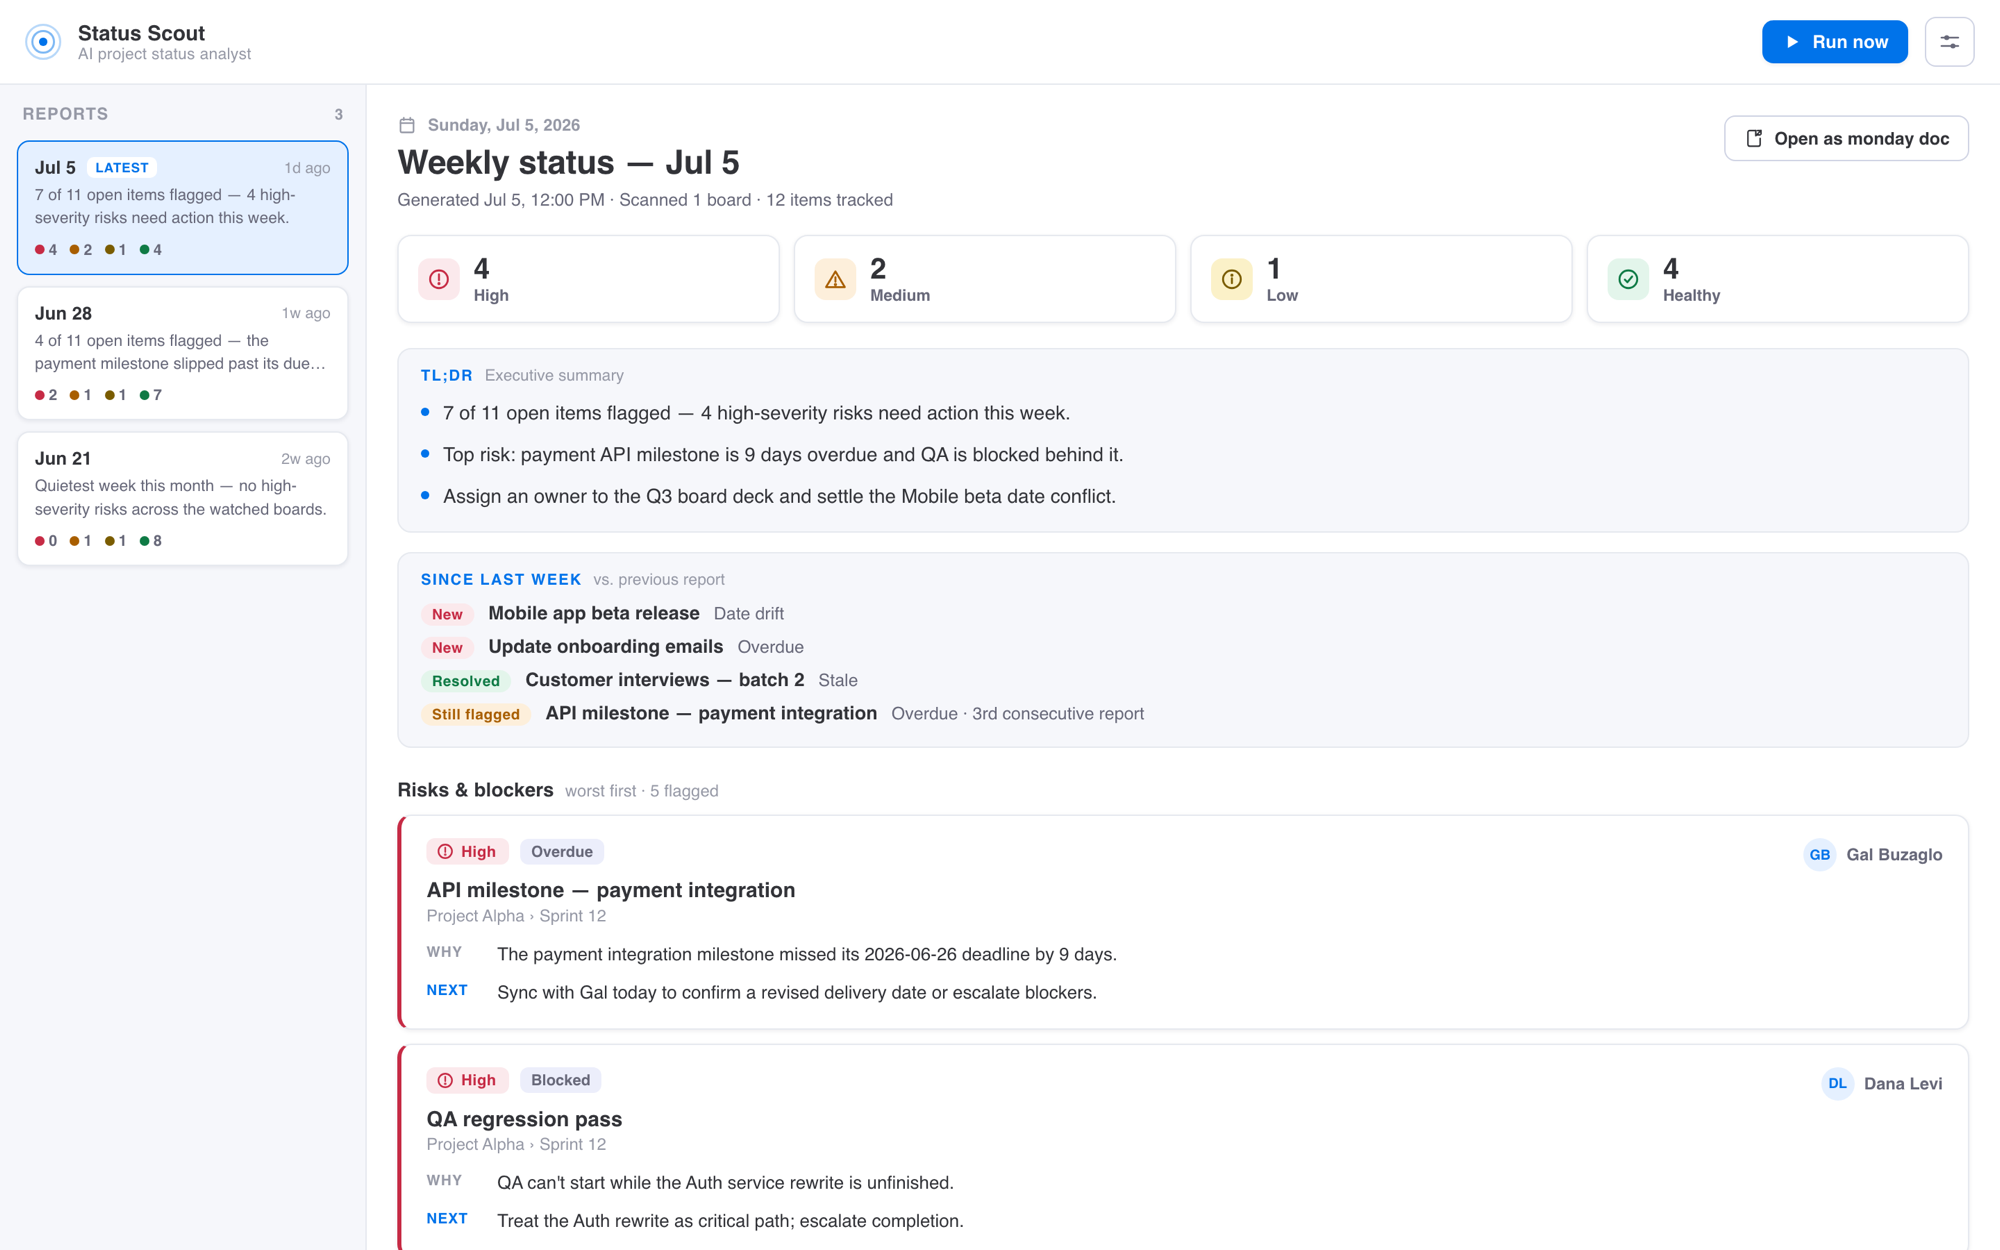This screenshot has width=2000, height=1250.
Task: Click the Low severity info icon
Action: [x=1231, y=279]
